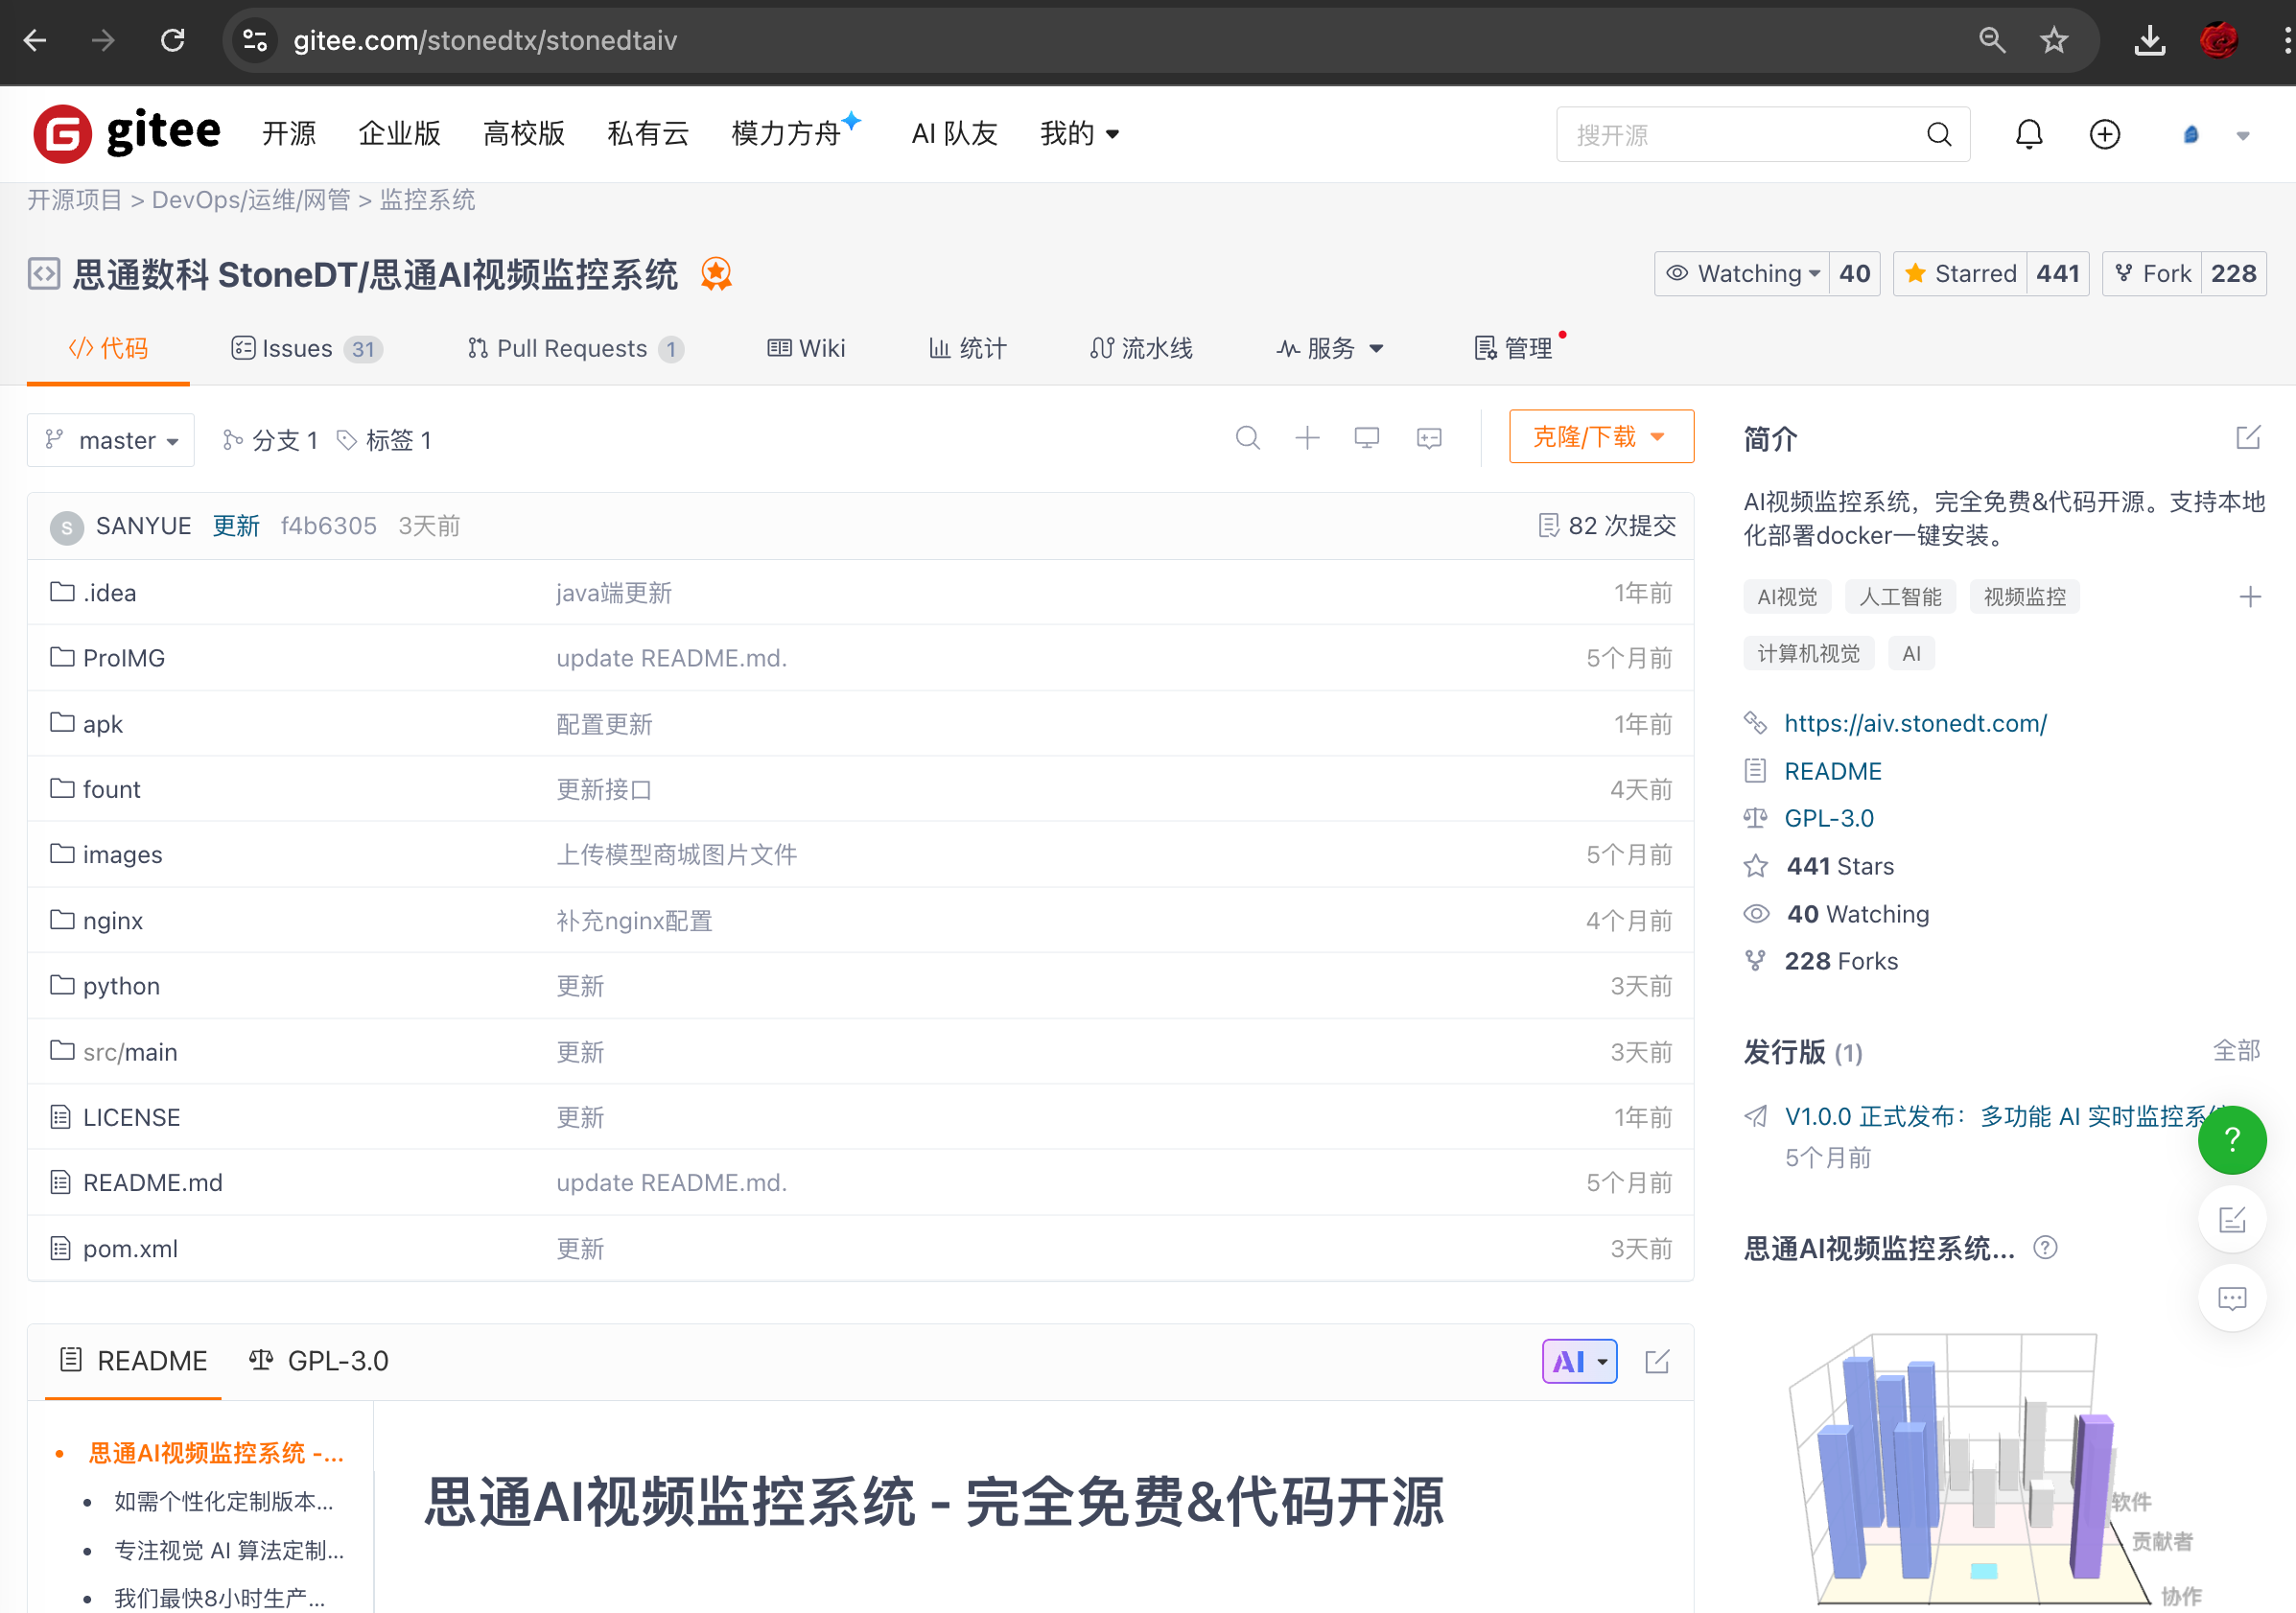Click the Fork button
This screenshot has height=1613, width=2296.
coord(2153,273)
